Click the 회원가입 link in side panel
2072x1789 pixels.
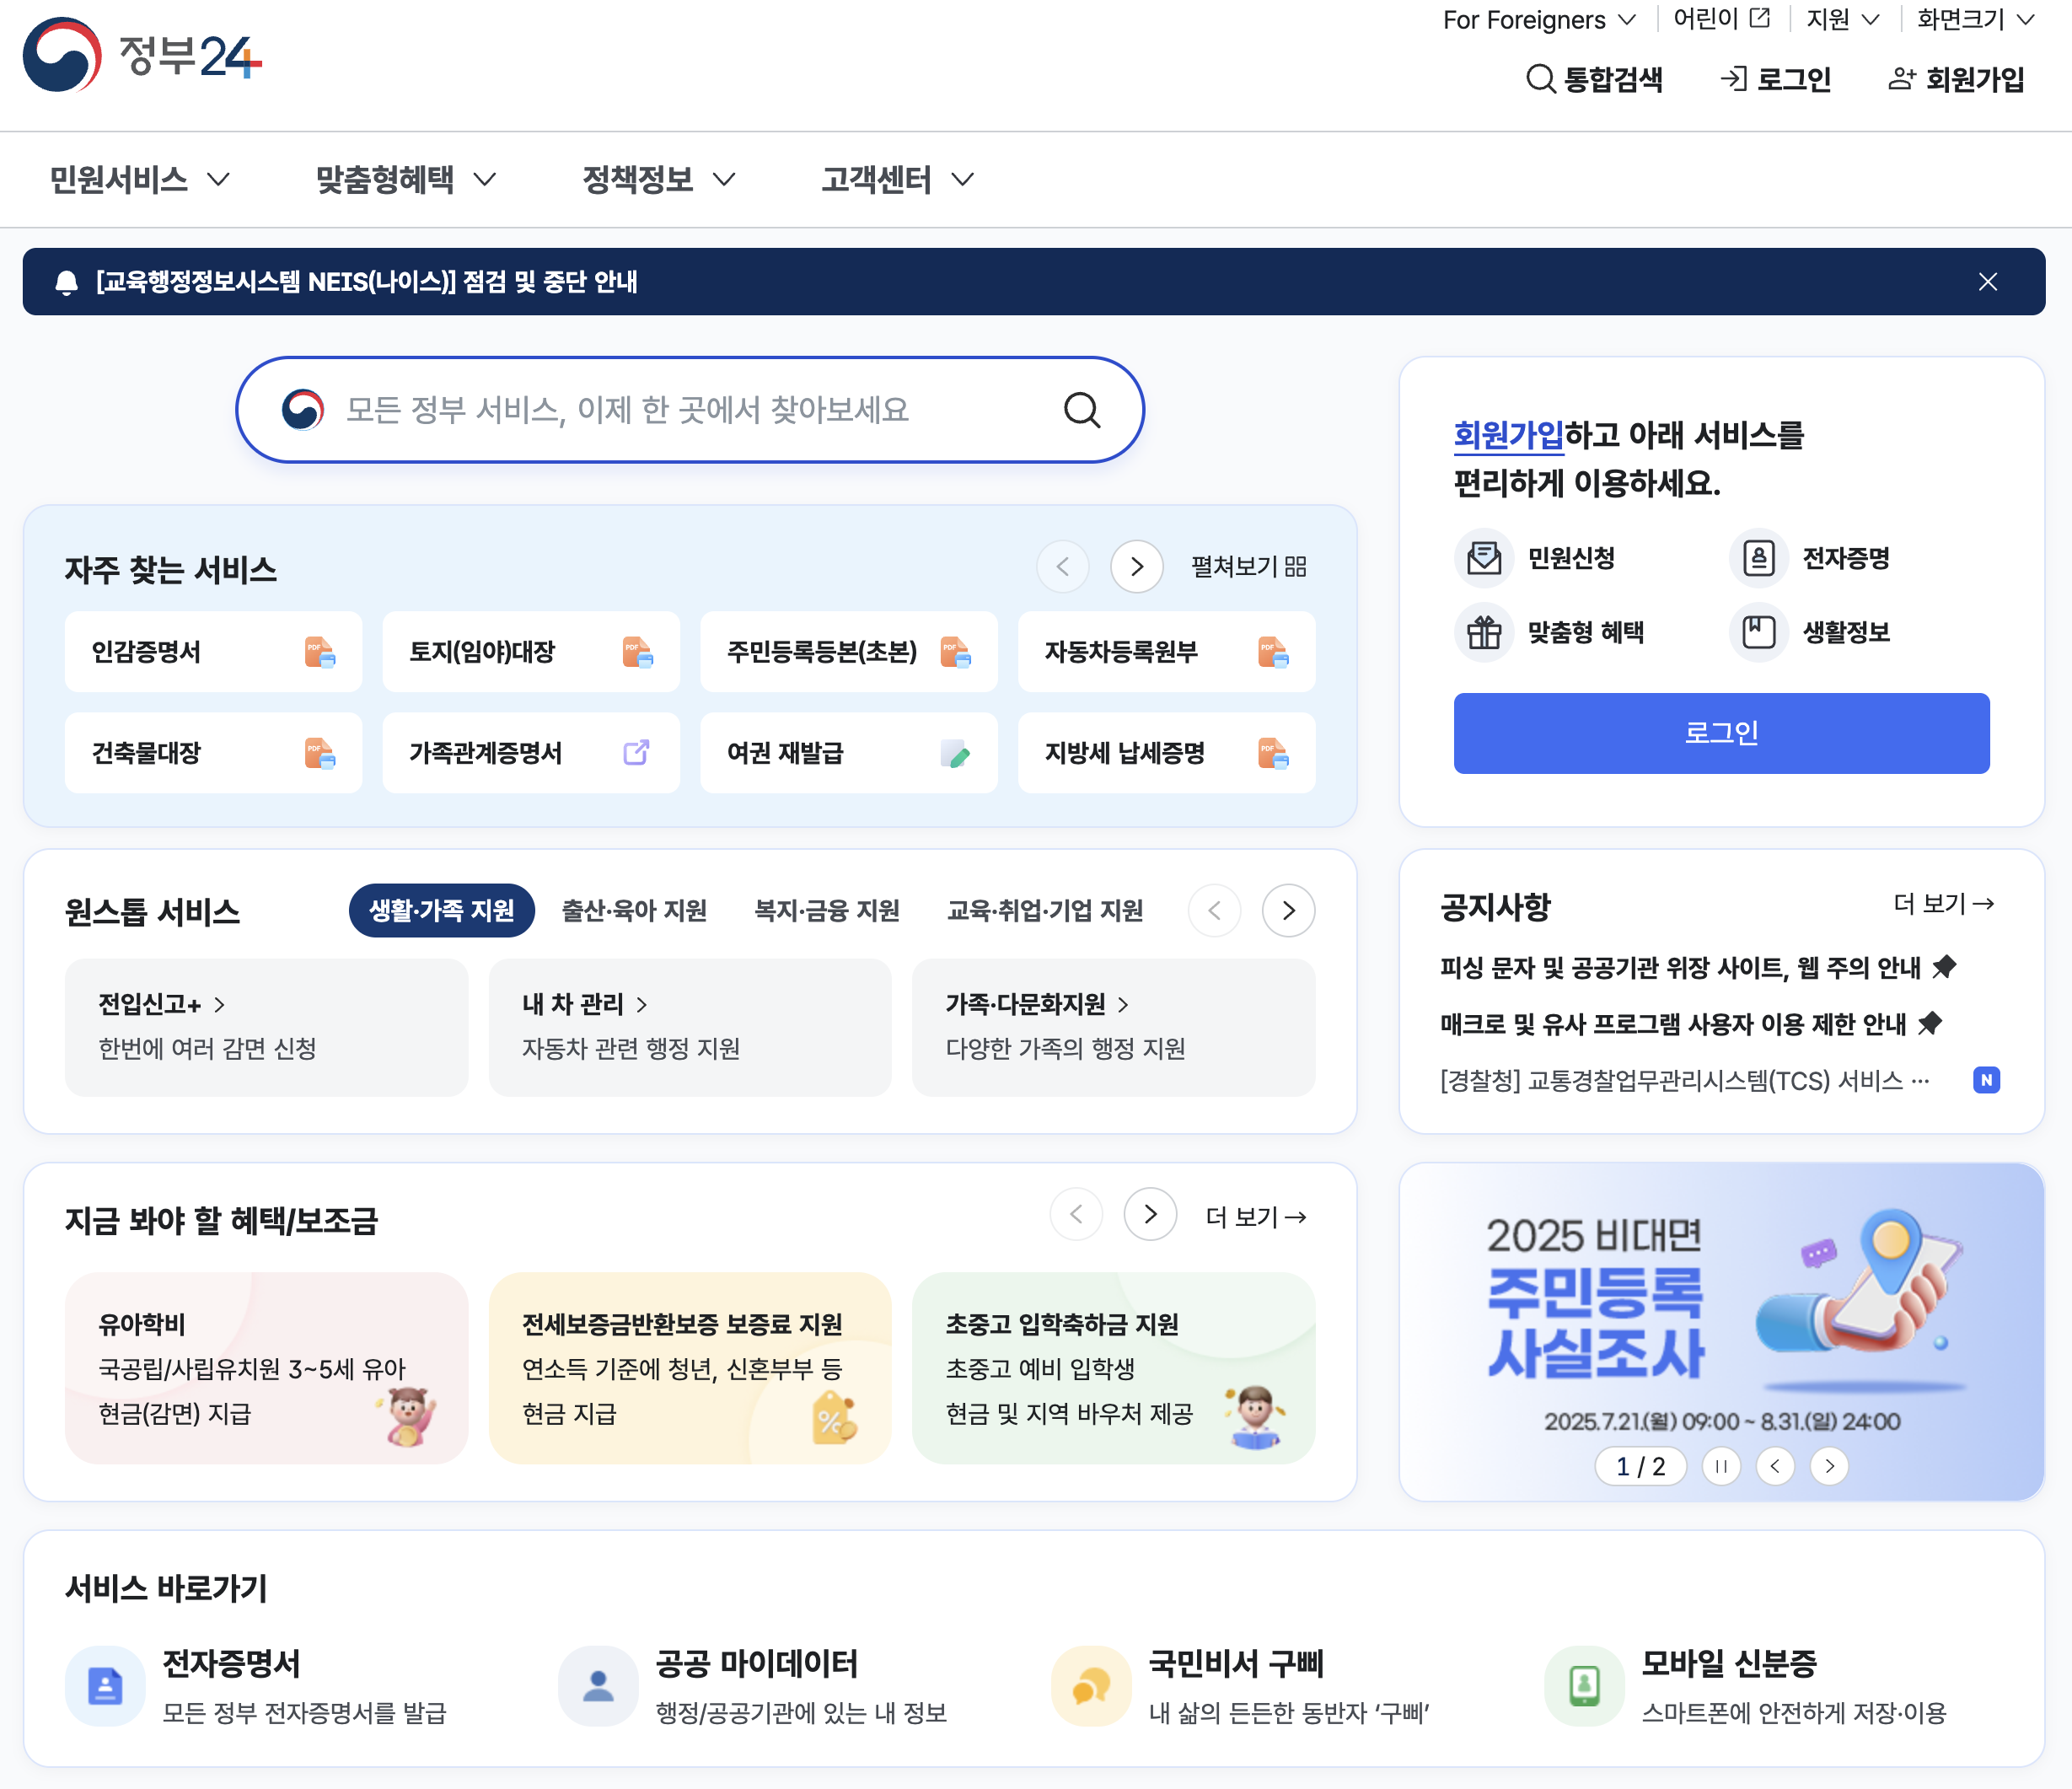[x=1507, y=435]
